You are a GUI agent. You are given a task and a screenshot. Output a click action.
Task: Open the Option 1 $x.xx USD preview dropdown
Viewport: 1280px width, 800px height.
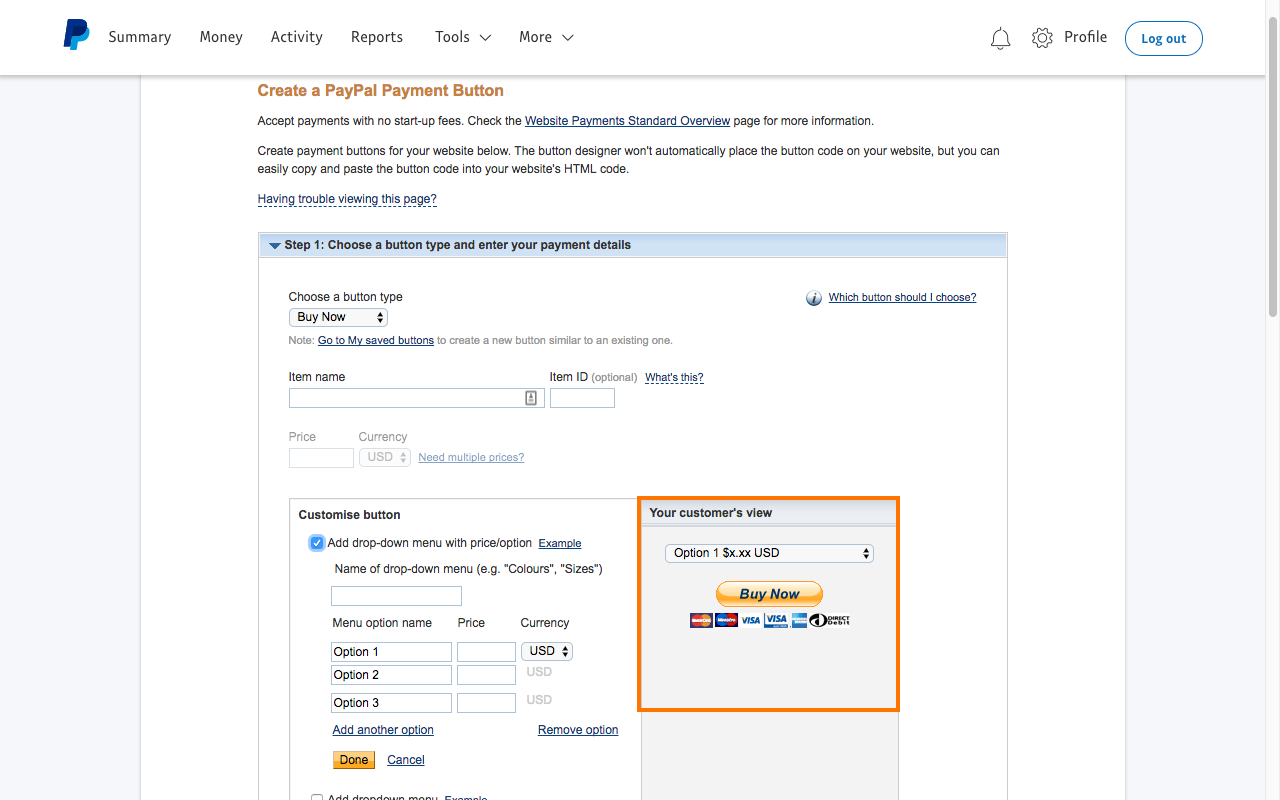click(x=769, y=553)
